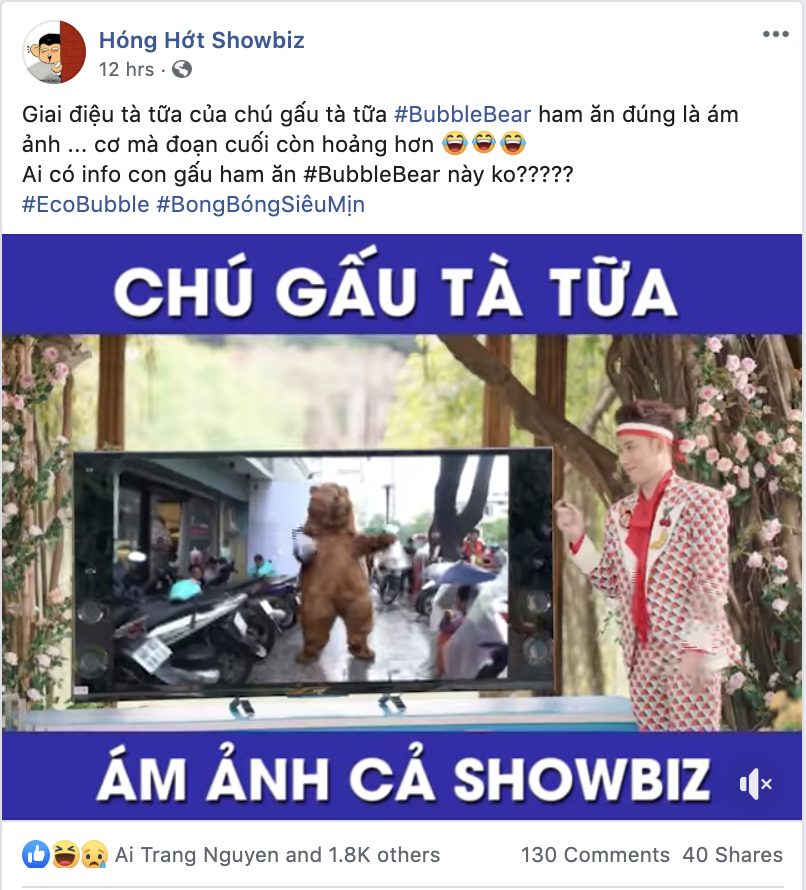
Task: Click the Like reaction icon
Action: (36, 854)
